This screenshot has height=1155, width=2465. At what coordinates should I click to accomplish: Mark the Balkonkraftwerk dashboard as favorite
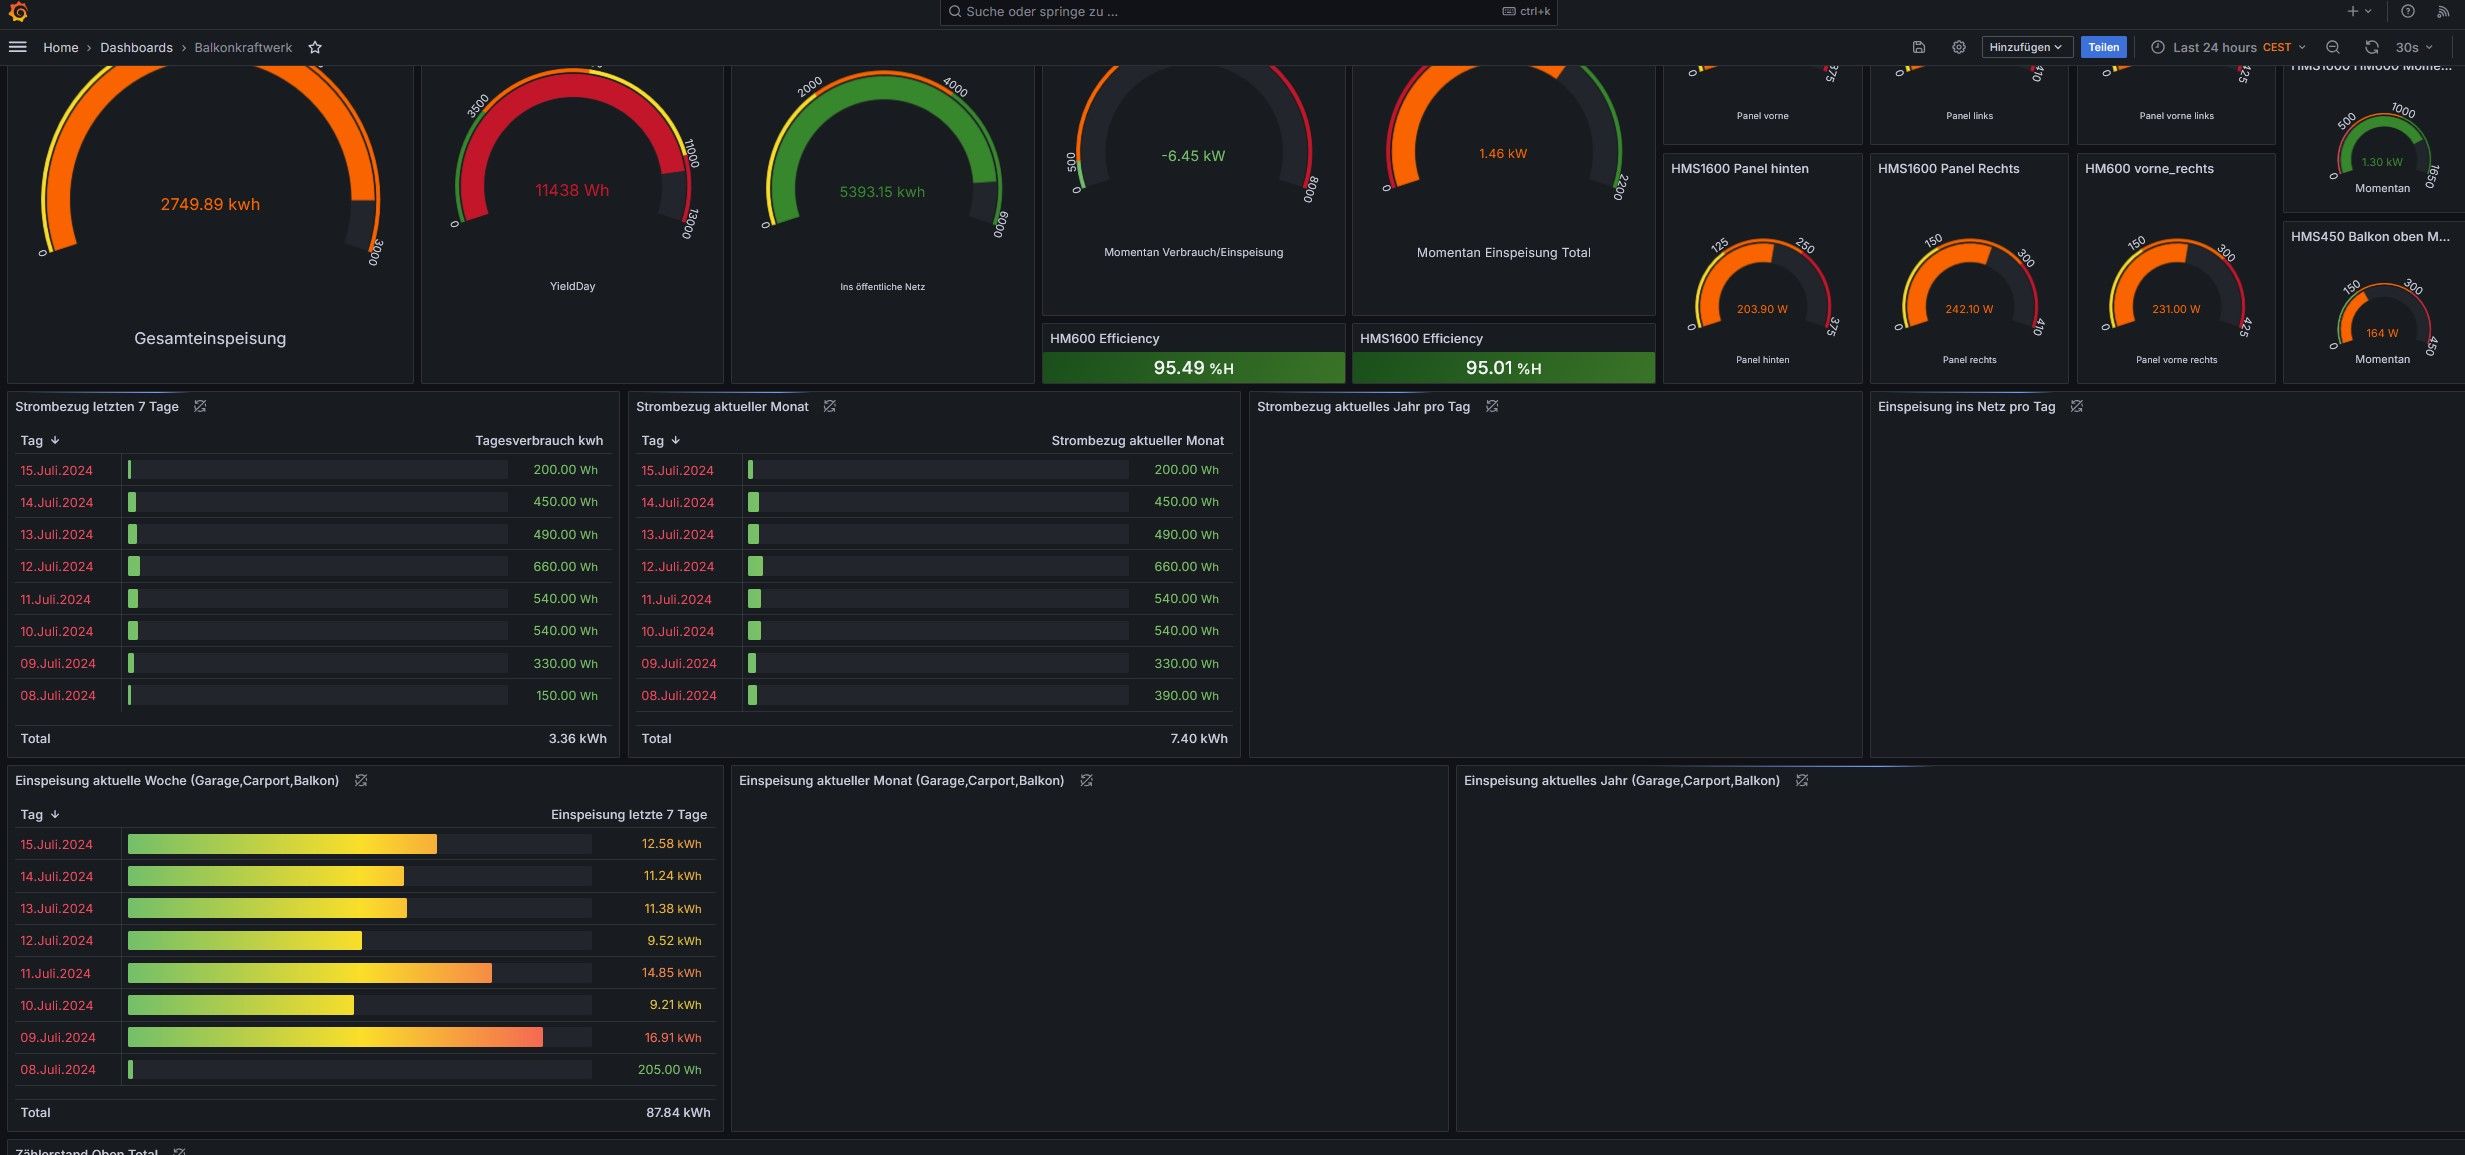tap(315, 47)
